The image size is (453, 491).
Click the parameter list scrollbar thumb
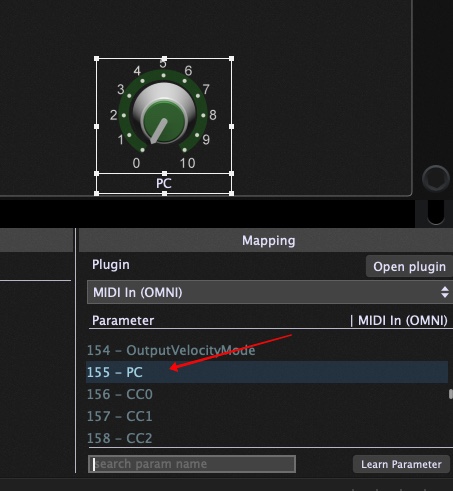[451, 394]
